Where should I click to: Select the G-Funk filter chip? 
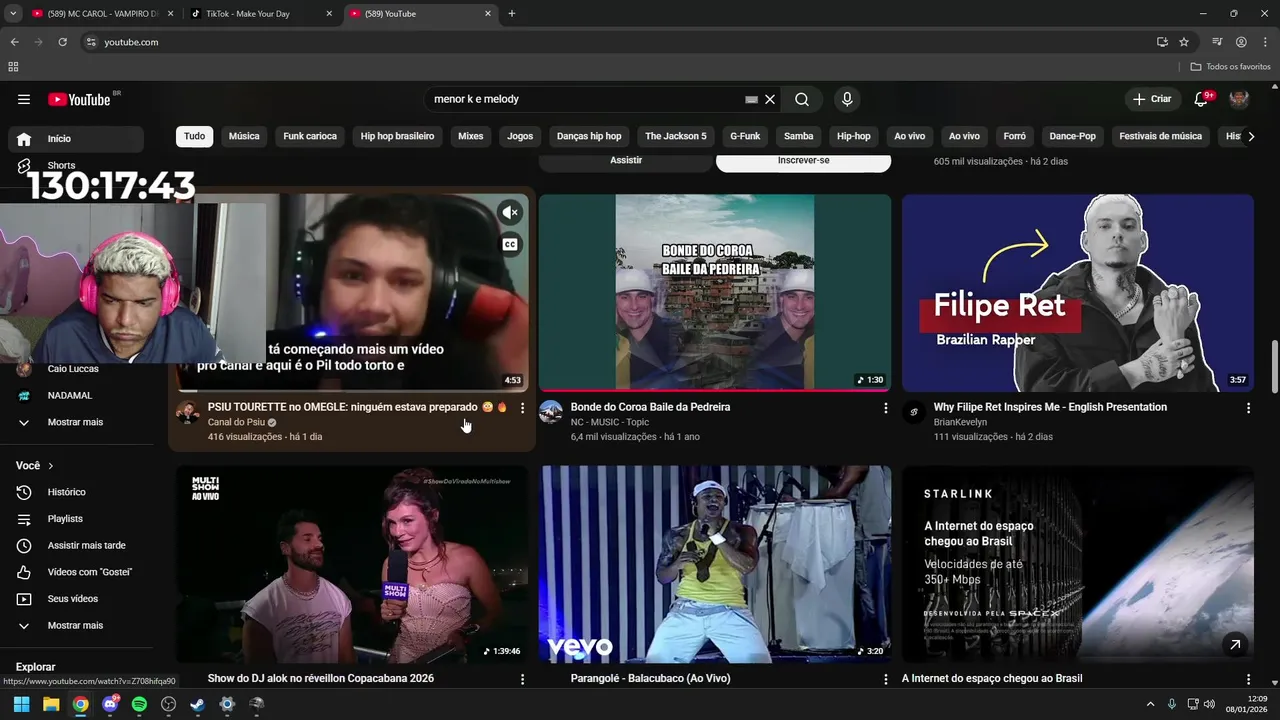click(x=745, y=136)
